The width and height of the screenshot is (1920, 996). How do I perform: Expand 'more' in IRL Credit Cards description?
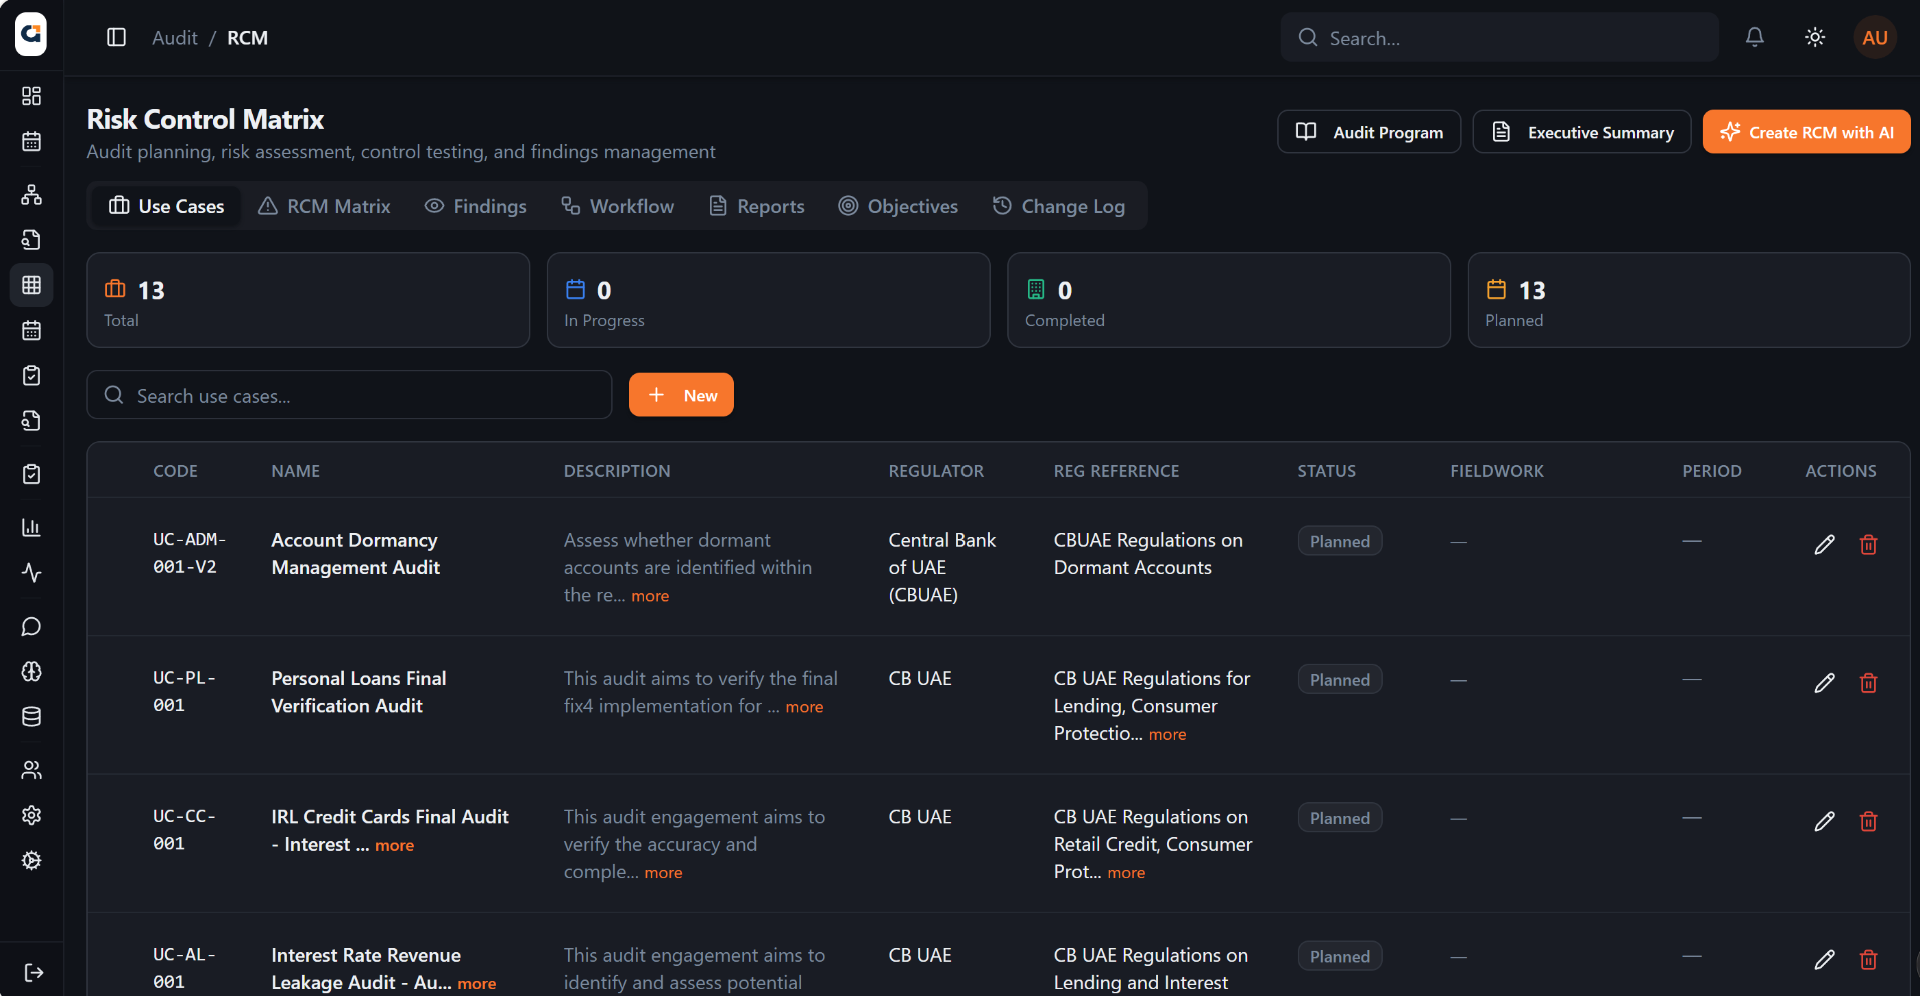[663, 873]
